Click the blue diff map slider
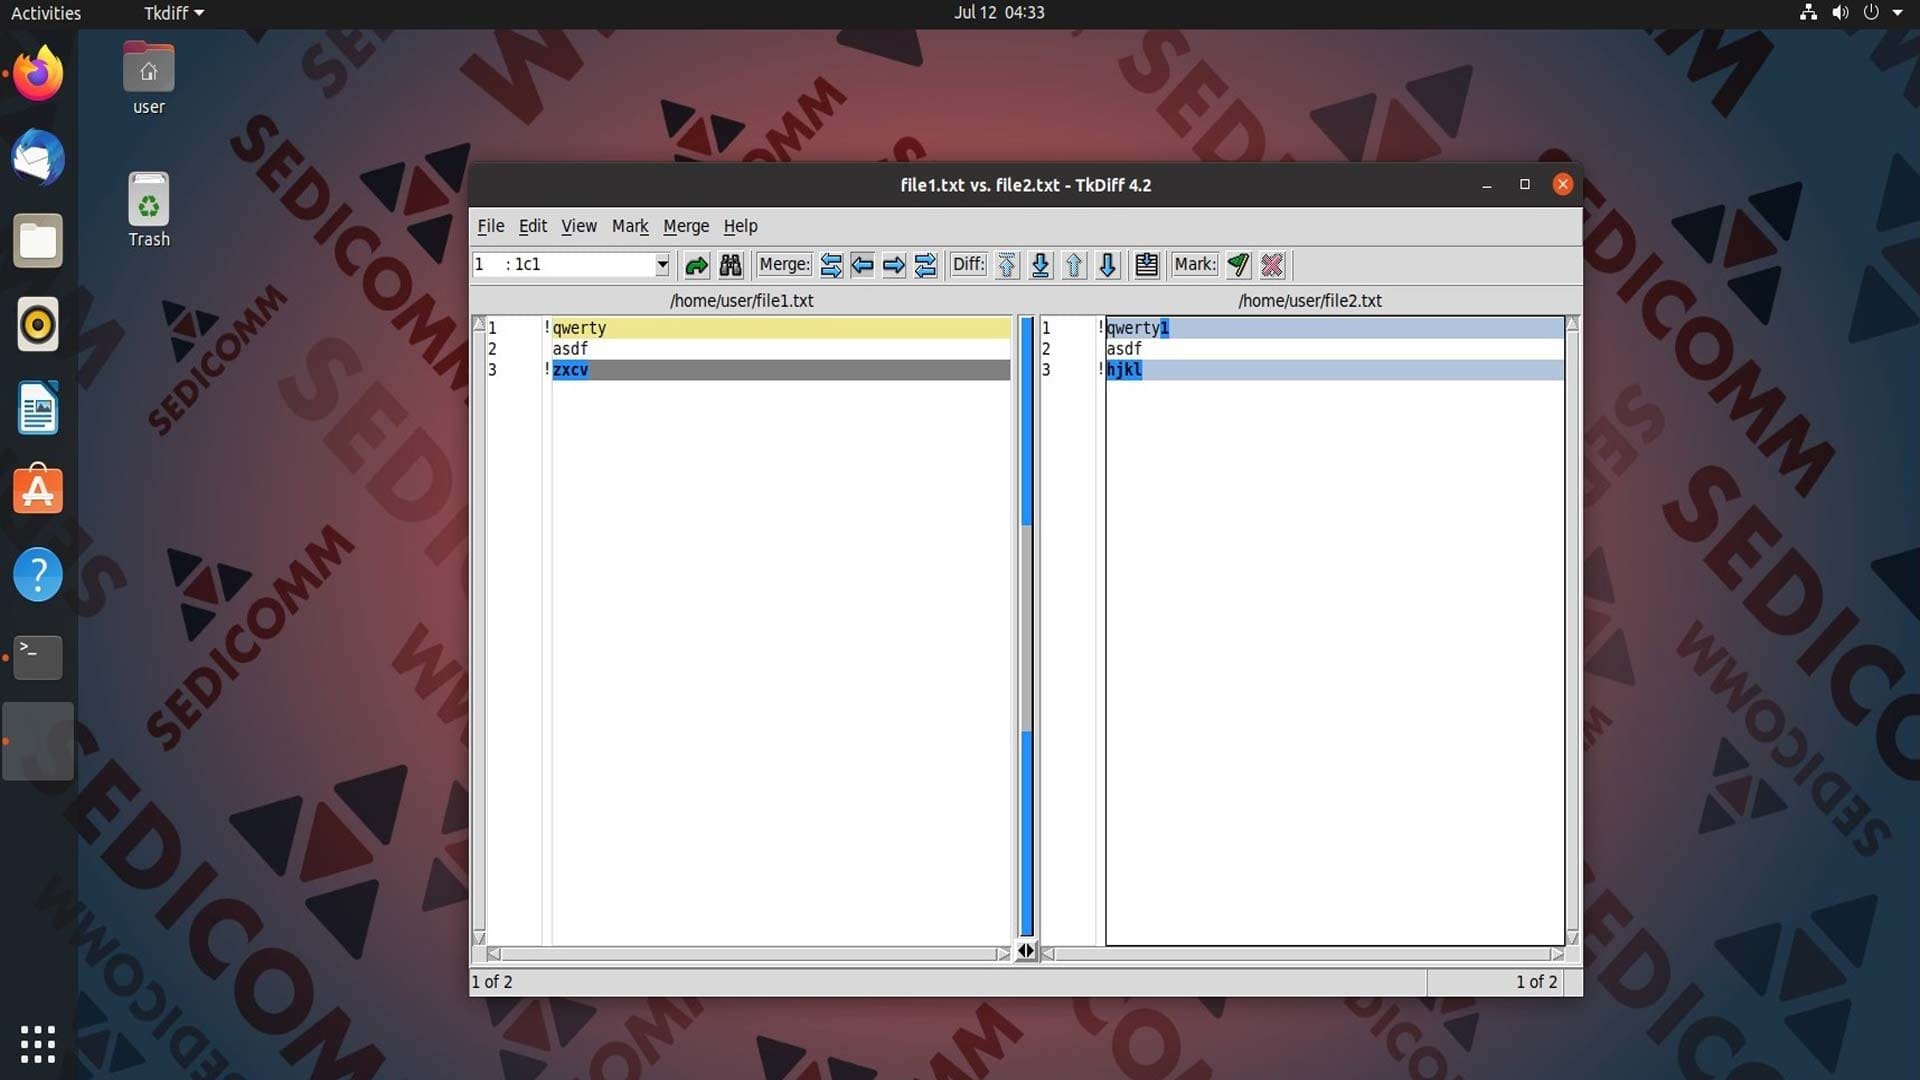Image resolution: width=1920 pixels, height=1080 pixels. [x=1026, y=420]
